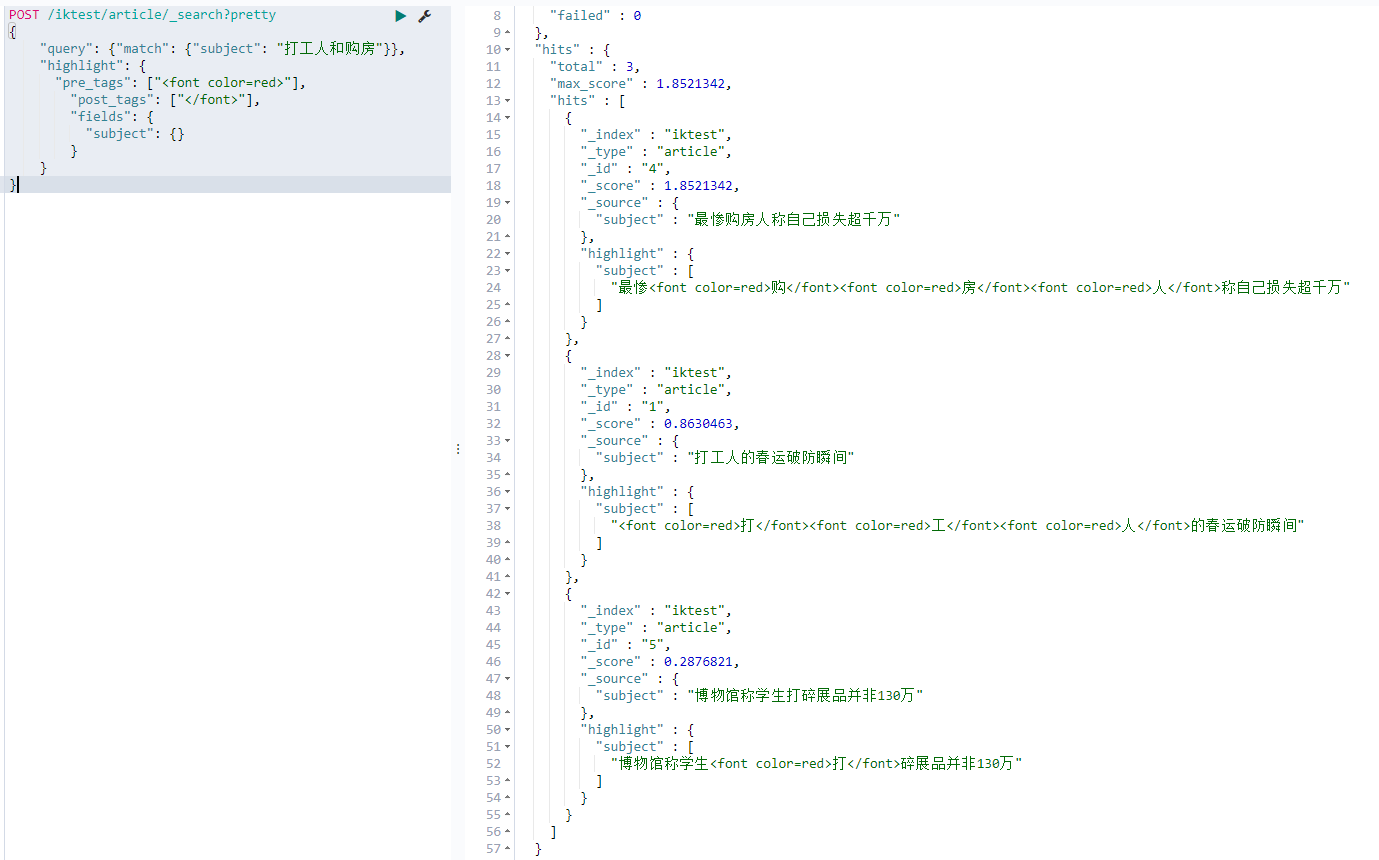Collapse the "hits" object at line 10
This screenshot has height=860, width=1379.
coord(507,50)
